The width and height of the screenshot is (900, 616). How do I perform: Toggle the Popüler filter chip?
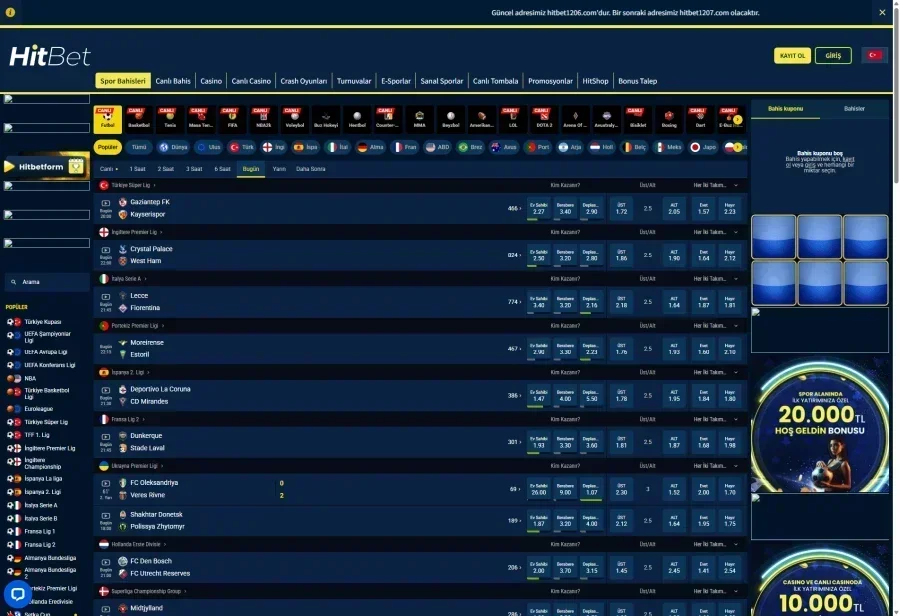[x=107, y=147]
